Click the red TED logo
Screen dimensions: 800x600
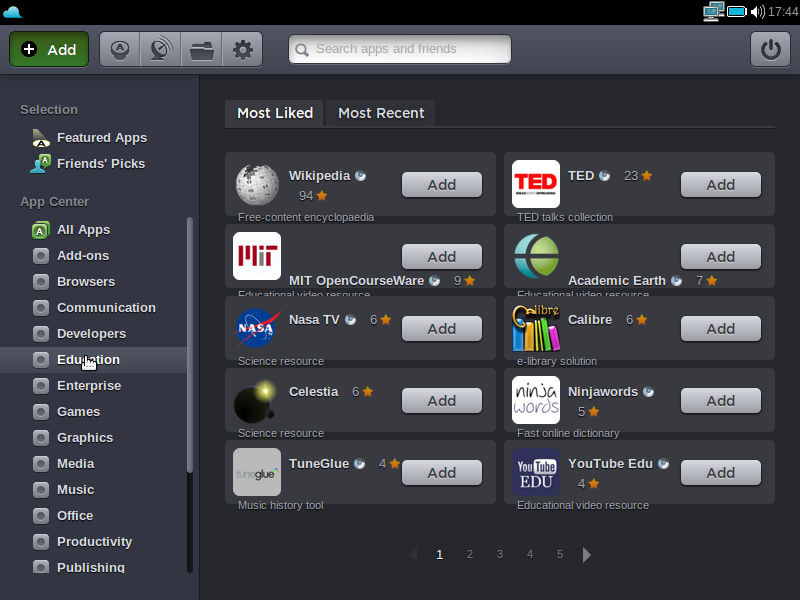tap(536, 184)
